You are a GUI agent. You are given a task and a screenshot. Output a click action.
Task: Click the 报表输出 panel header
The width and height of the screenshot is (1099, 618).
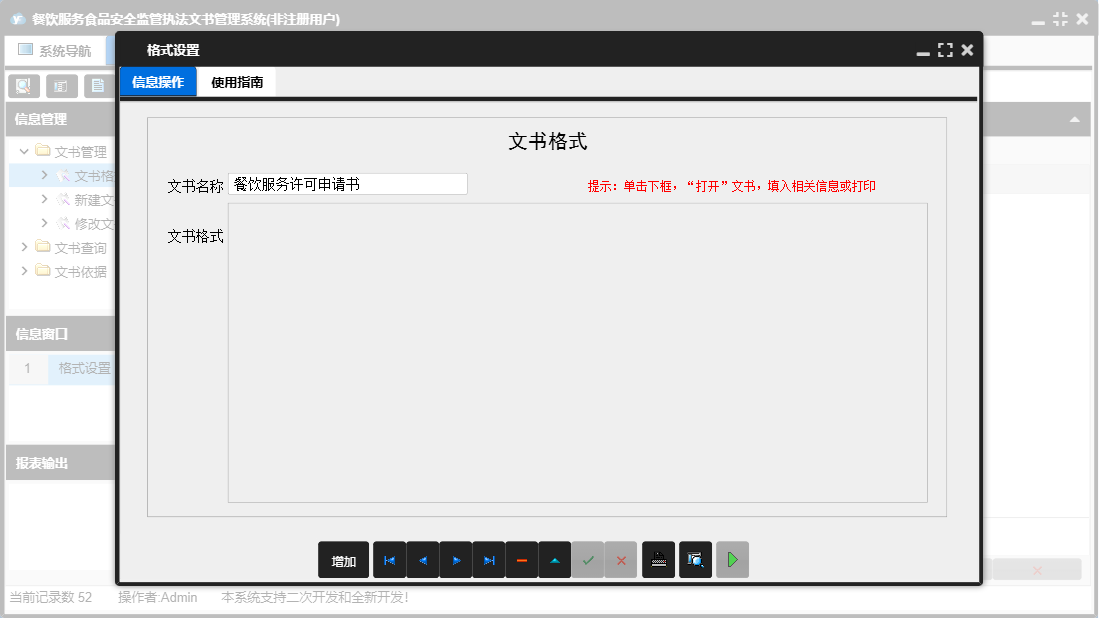(x=60, y=463)
